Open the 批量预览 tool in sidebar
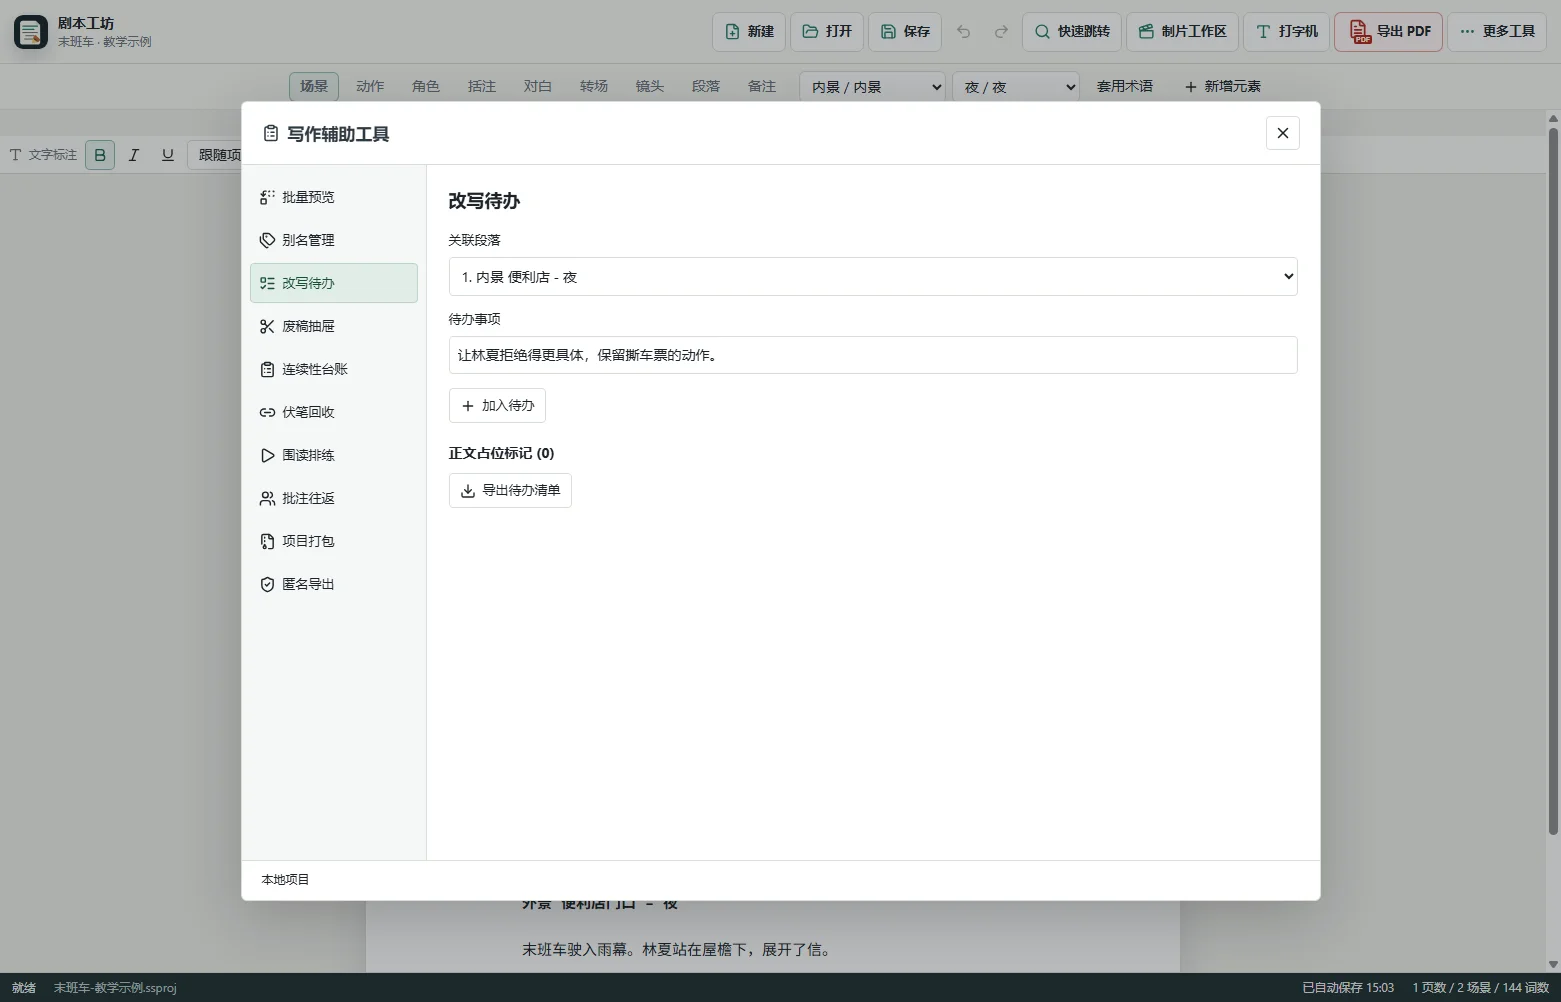 (333, 197)
